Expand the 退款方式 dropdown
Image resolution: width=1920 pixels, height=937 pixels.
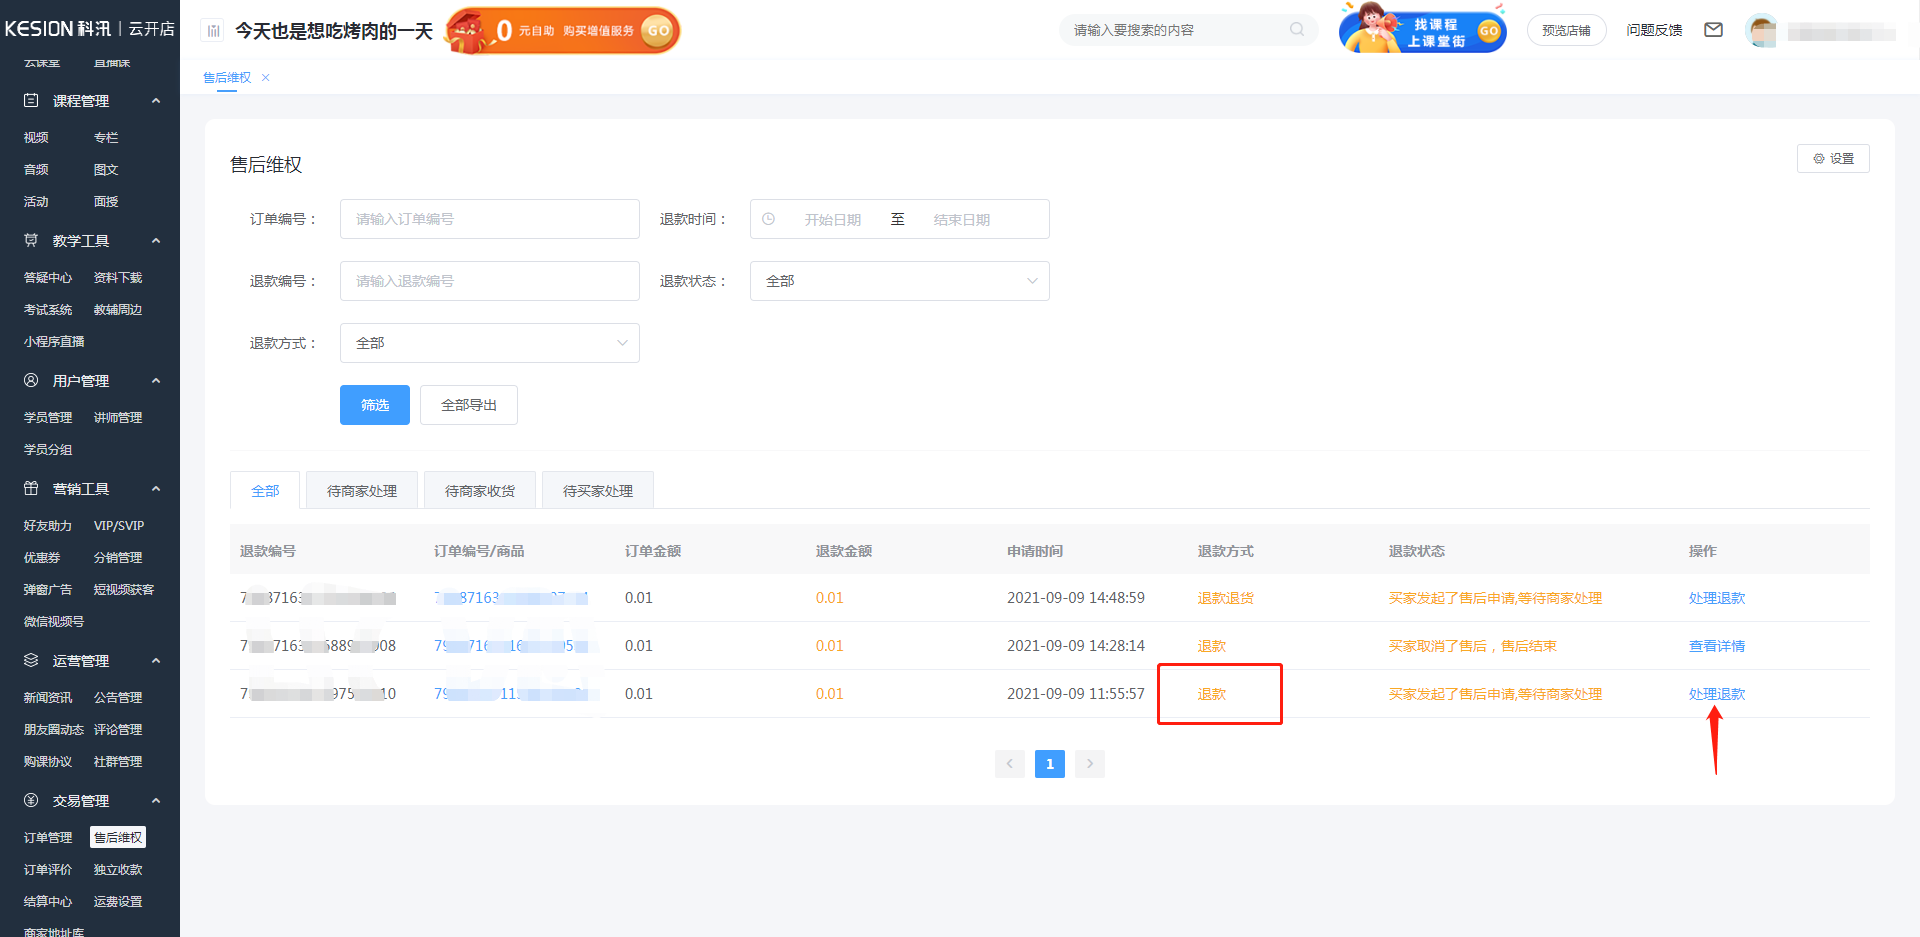(489, 343)
